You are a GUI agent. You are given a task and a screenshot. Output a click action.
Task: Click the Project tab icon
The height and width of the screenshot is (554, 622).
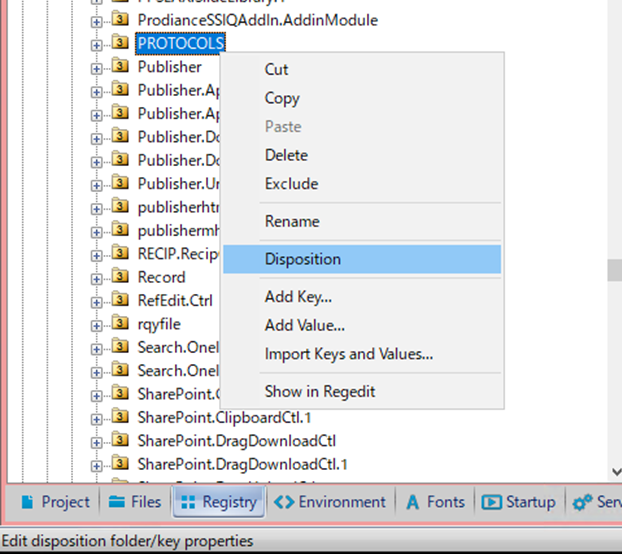tap(28, 502)
